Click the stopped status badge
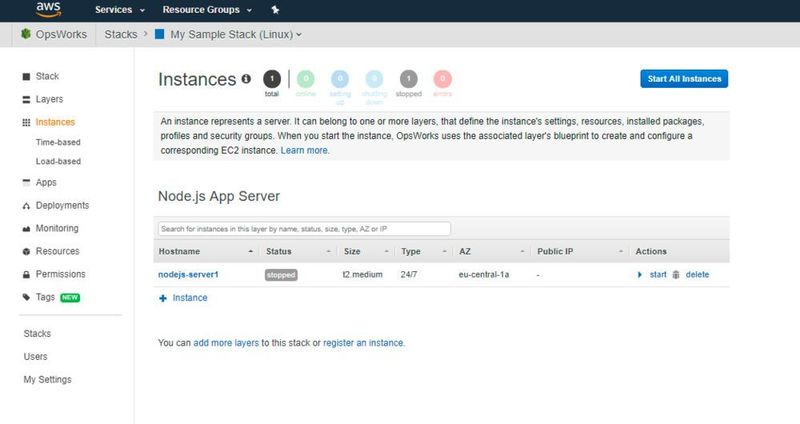Image resolution: width=800 pixels, height=424 pixels. pyautogui.click(x=281, y=275)
